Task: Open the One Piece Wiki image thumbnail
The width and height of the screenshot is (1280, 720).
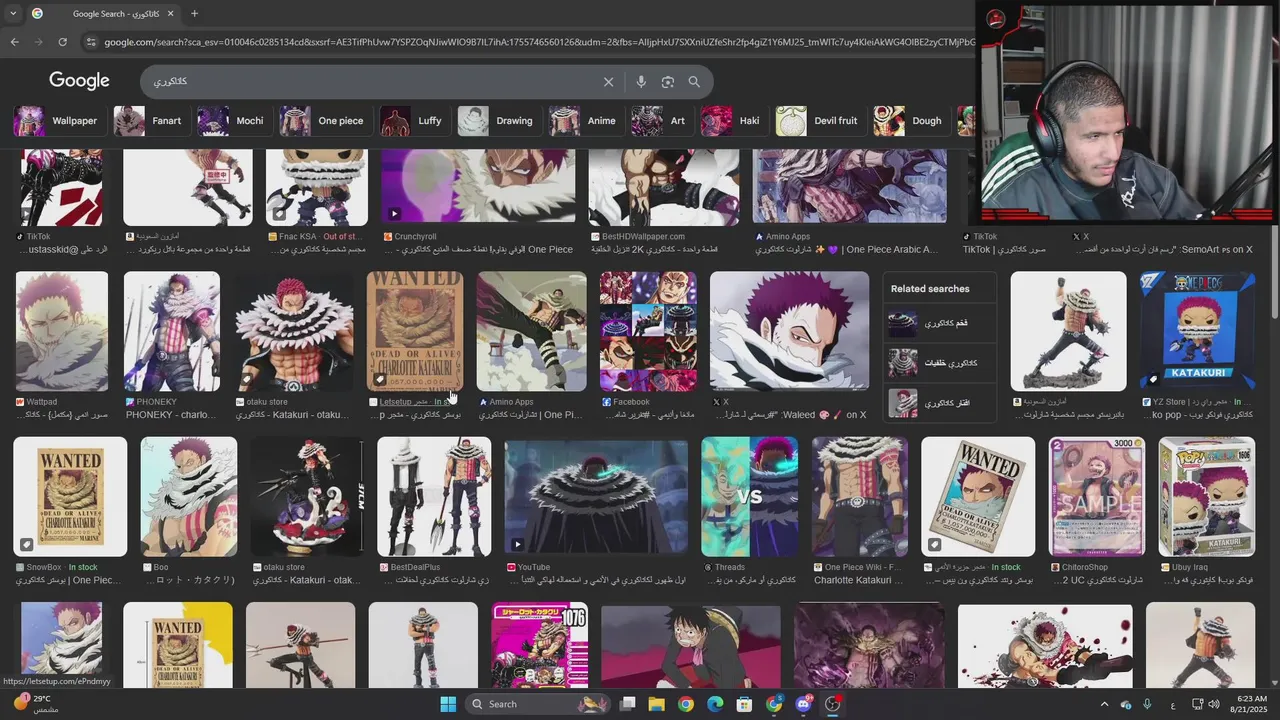Action: 860,496
